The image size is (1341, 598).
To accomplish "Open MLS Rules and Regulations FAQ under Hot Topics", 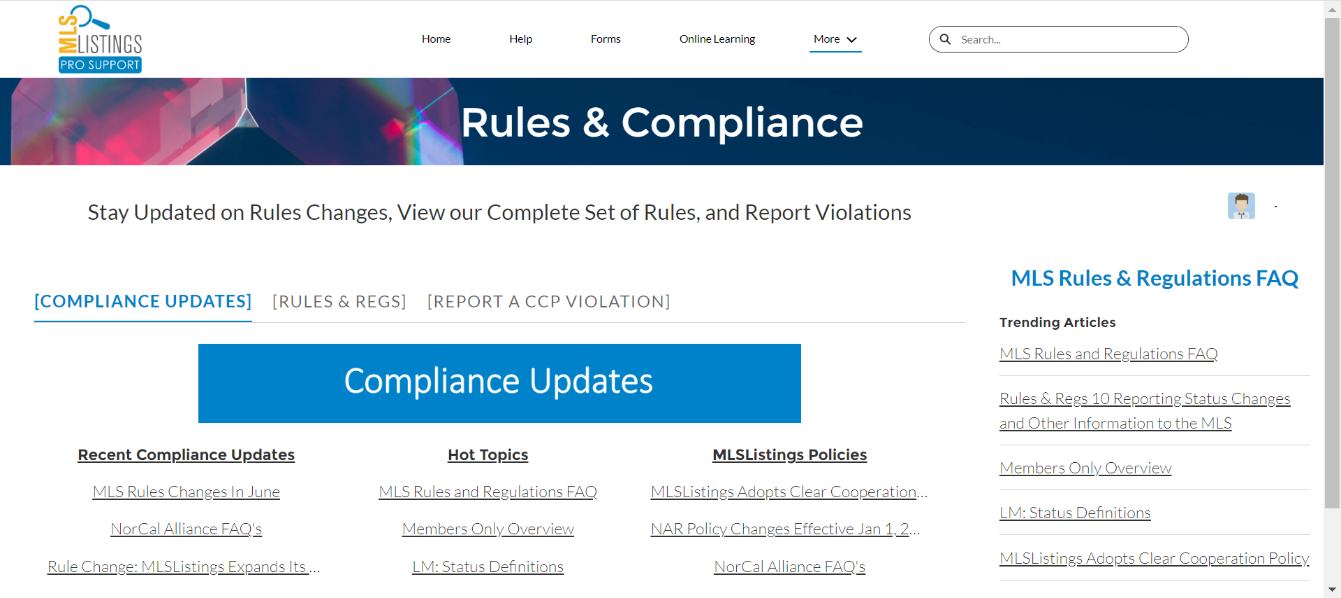I will pos(488,492).
